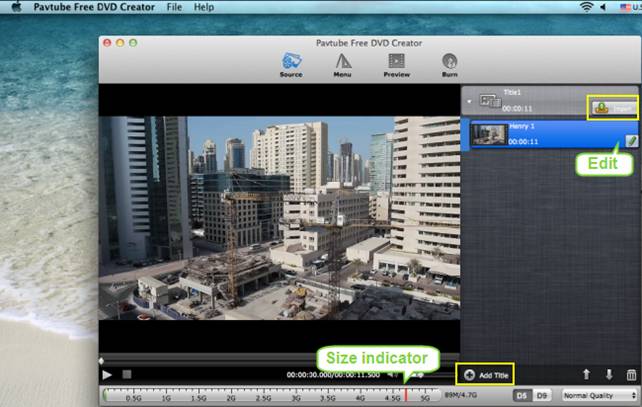Click the disc size indicator ruler

point(270,396)
